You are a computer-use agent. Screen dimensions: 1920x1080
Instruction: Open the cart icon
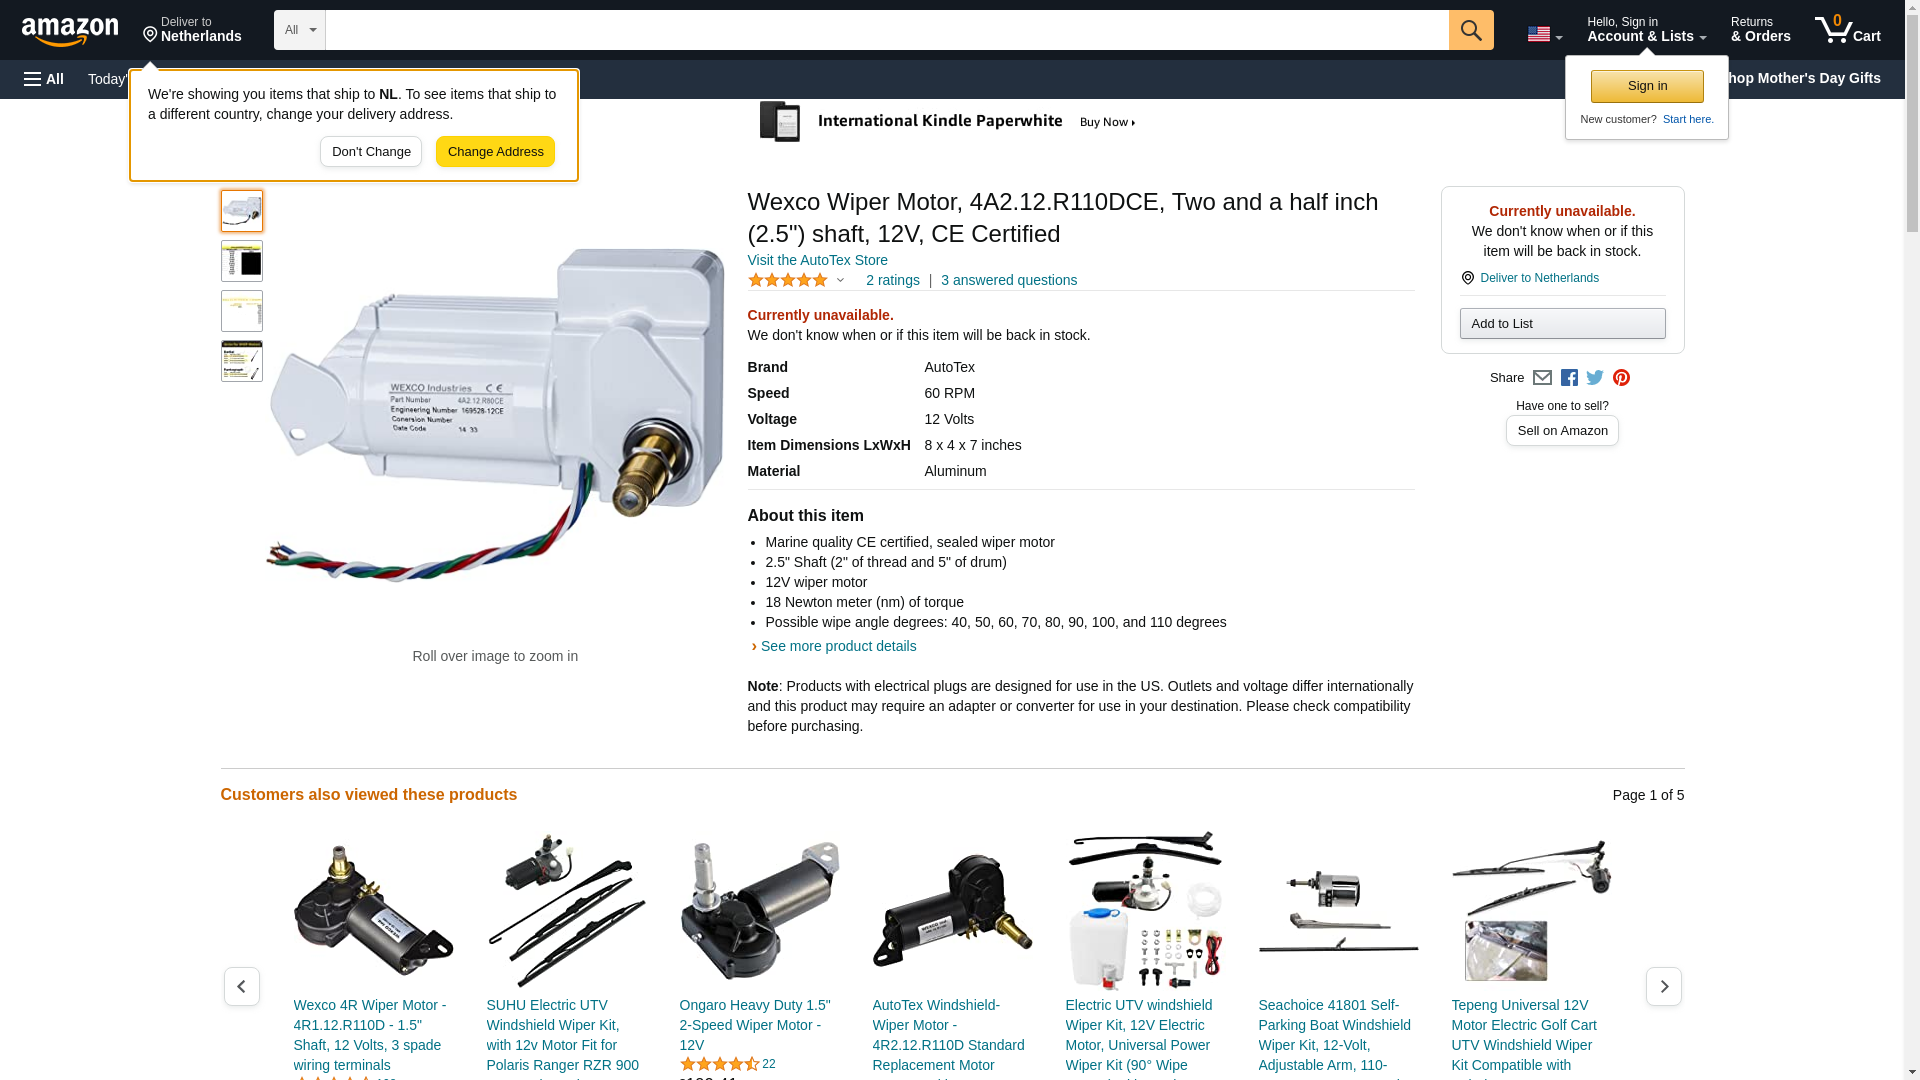pyautogui.click(x=1848, y=29)
